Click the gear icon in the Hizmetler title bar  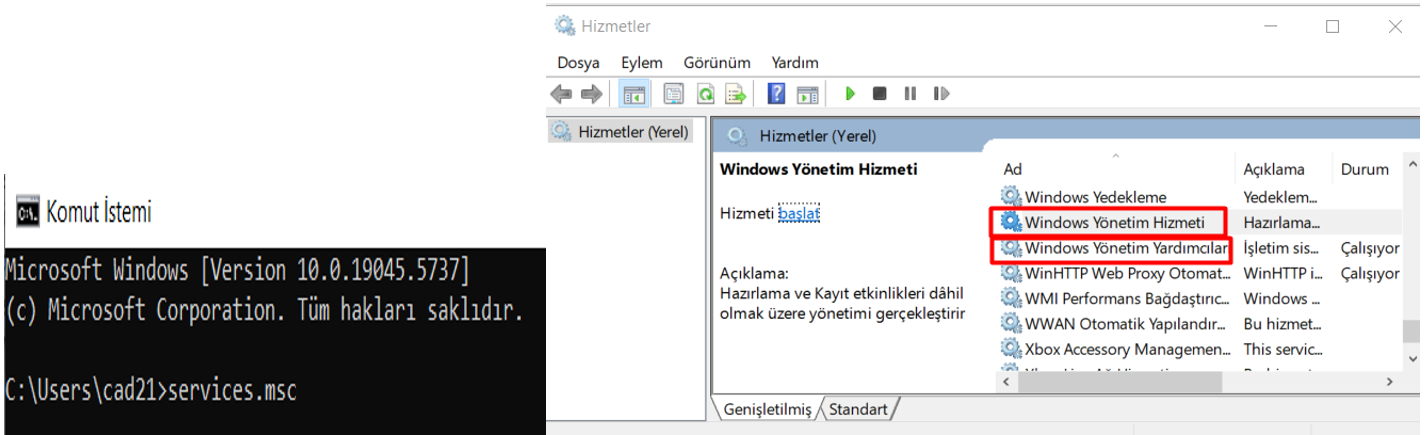pos(564,26)
